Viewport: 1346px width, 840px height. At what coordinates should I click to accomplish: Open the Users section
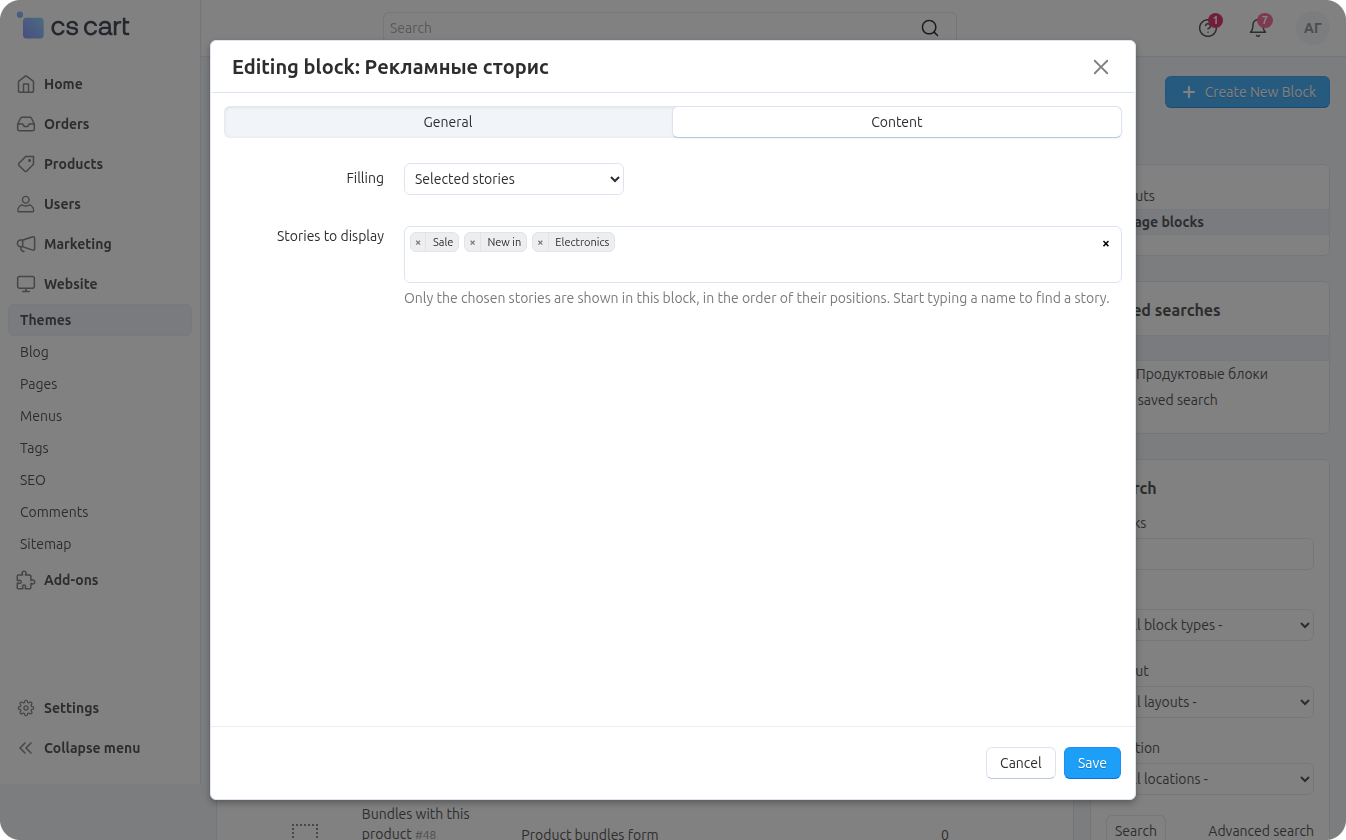pos(62,204)
